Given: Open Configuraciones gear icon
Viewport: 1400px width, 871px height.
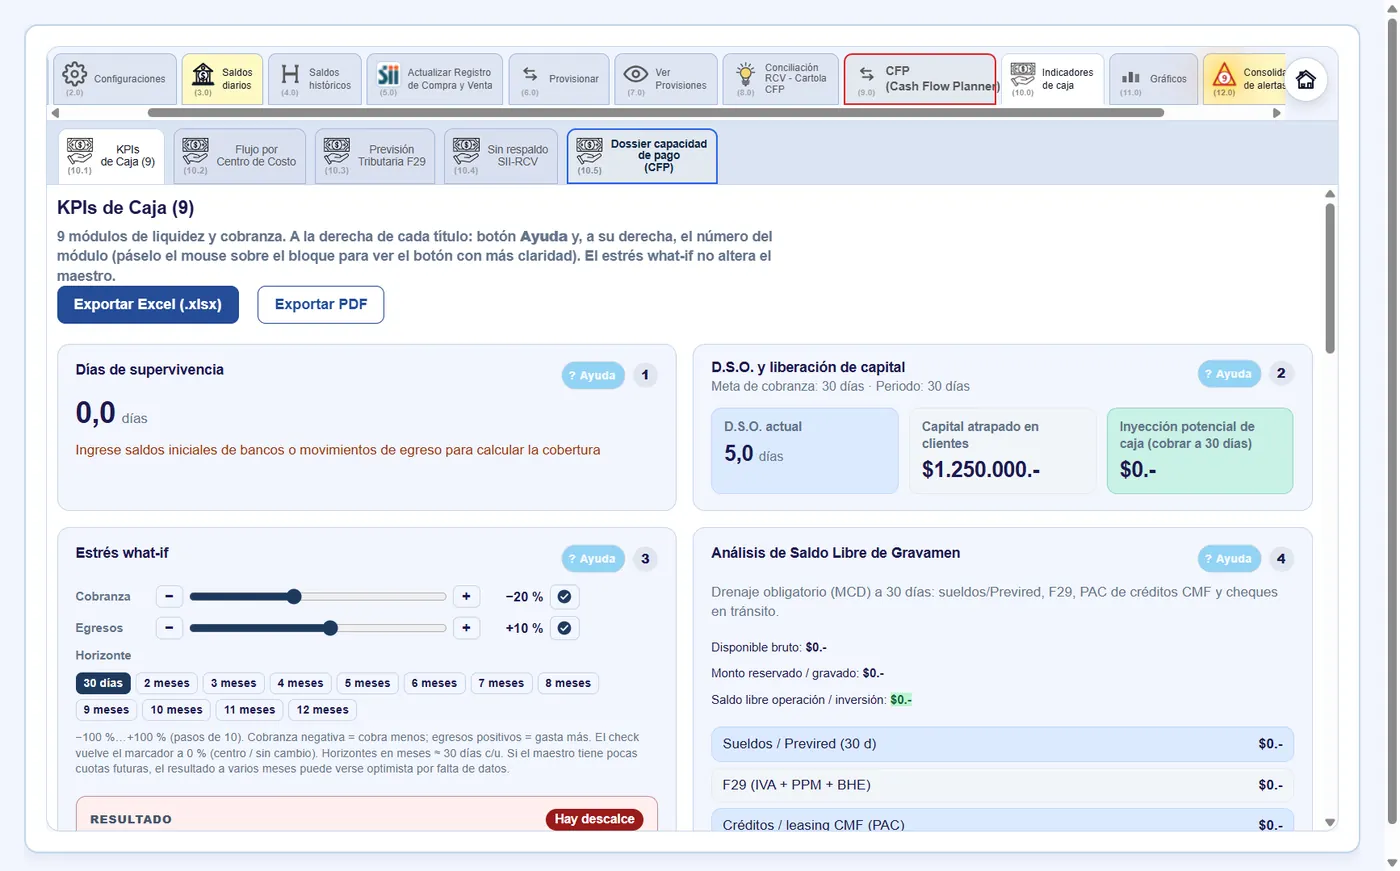Looking at the screenshot, I should point(75,74).
